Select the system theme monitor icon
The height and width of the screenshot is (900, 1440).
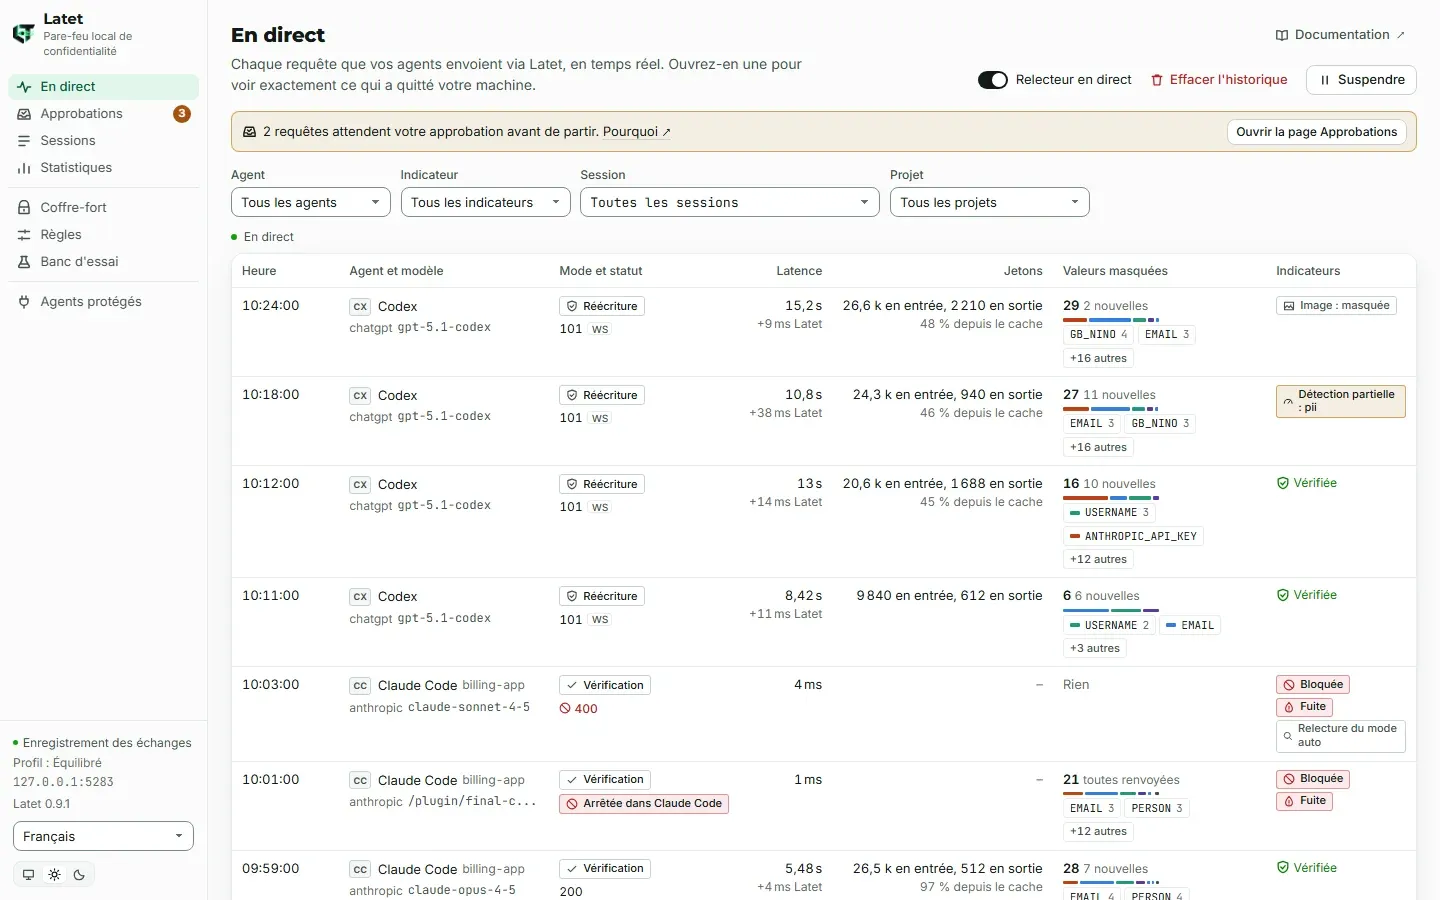pos(28,874)
